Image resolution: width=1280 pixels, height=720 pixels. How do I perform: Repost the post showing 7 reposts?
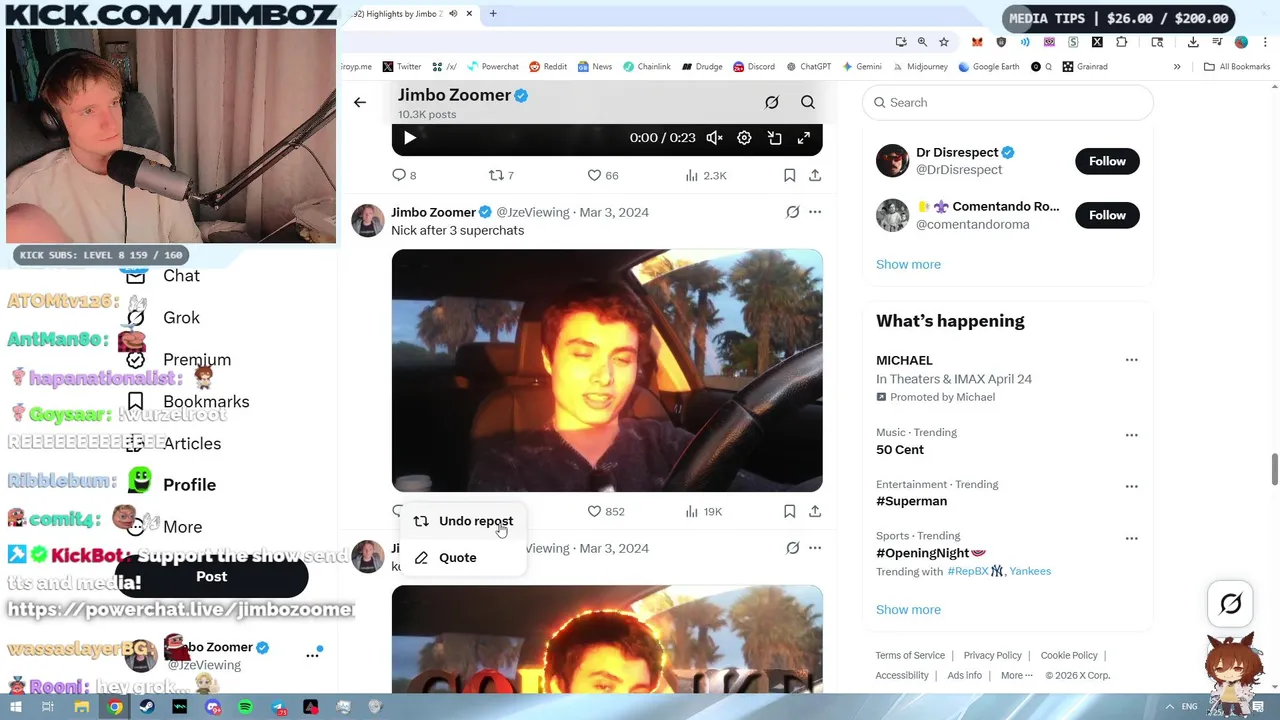(501, 175)
